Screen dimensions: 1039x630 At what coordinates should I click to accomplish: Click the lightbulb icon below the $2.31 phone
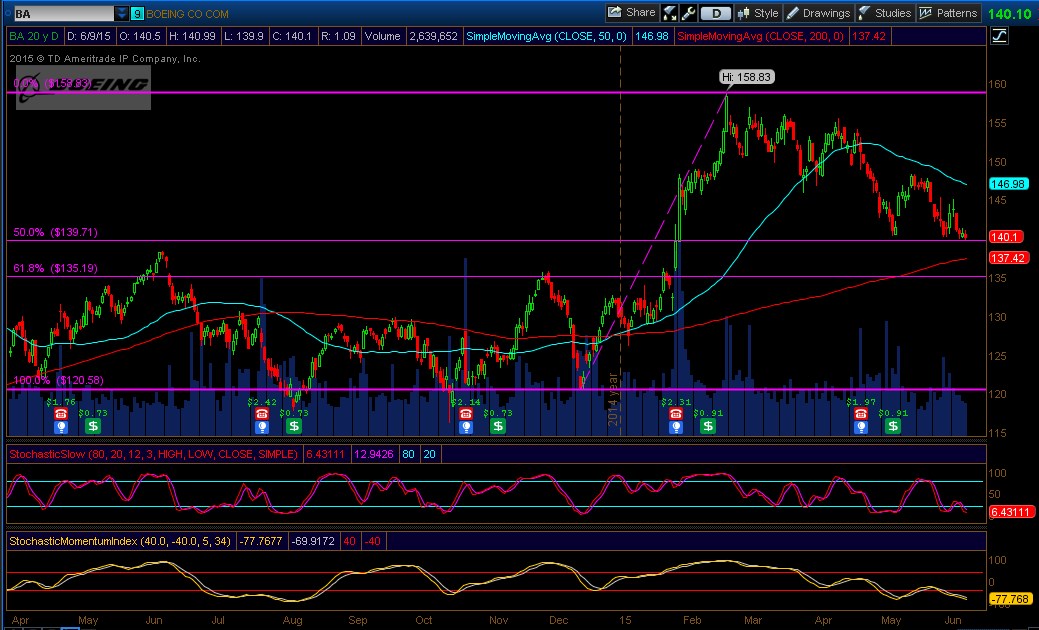[676, 427]
